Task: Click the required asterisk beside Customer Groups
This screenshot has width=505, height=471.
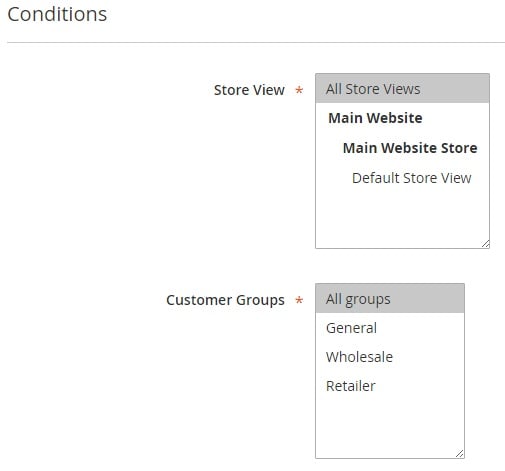Action: [299, 300]
